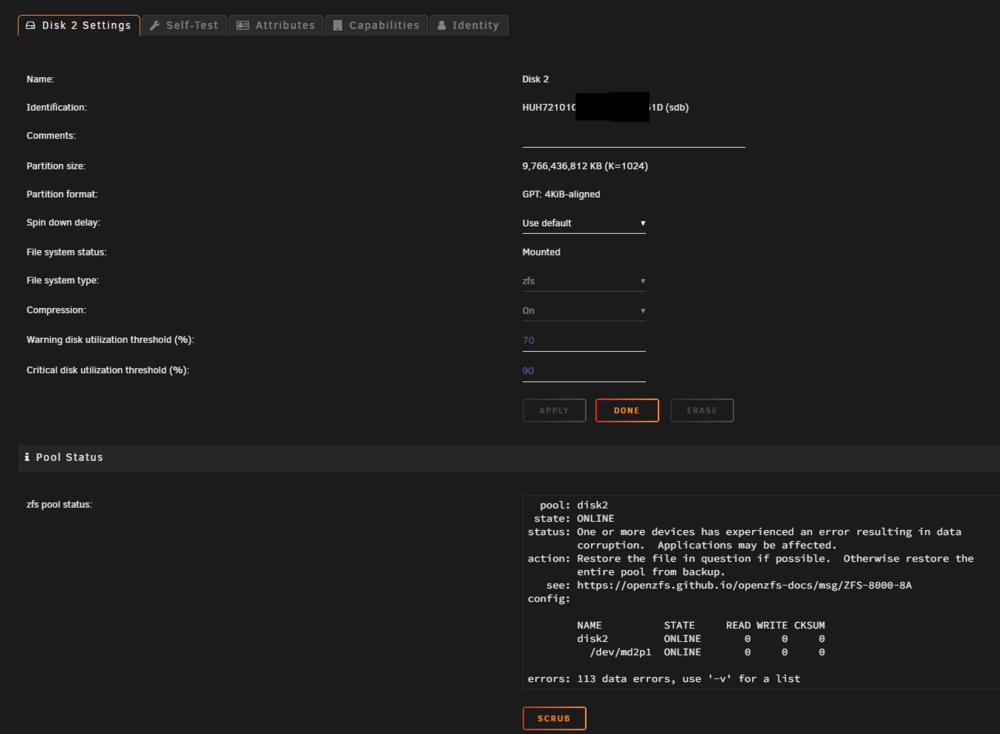
Task: Click the '113 data errors' line
Action: point(663,679)
